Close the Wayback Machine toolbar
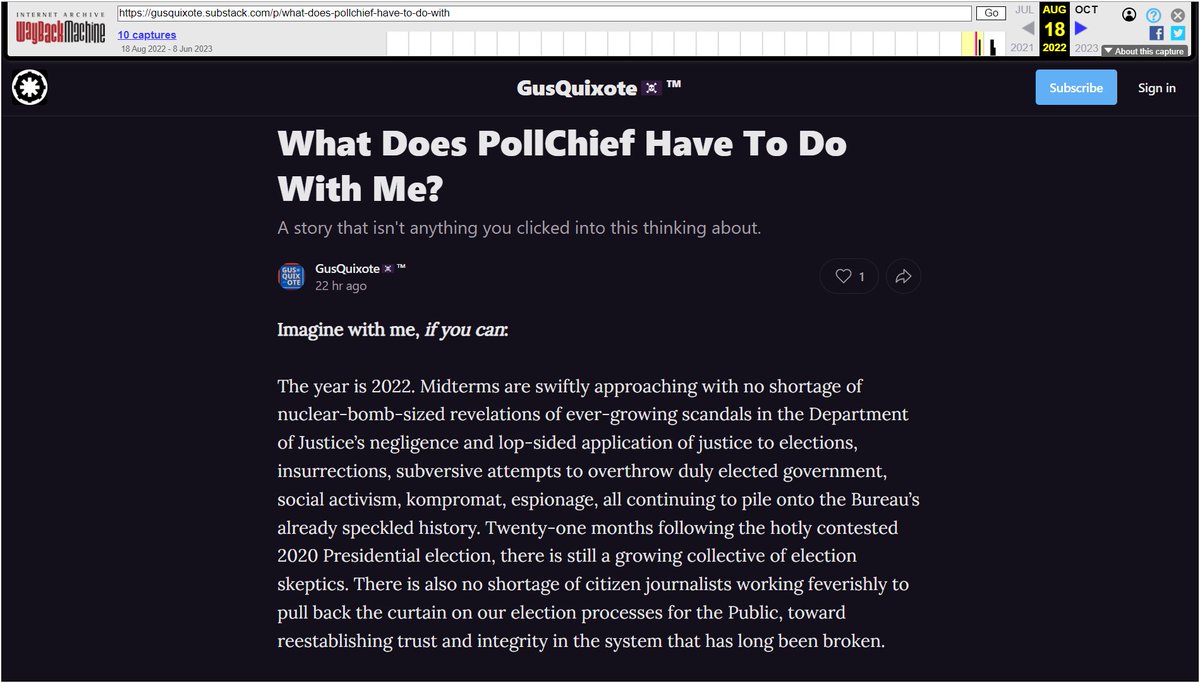The height and width of the screenshot is (683, 1200). click(x=1178, y=15)
